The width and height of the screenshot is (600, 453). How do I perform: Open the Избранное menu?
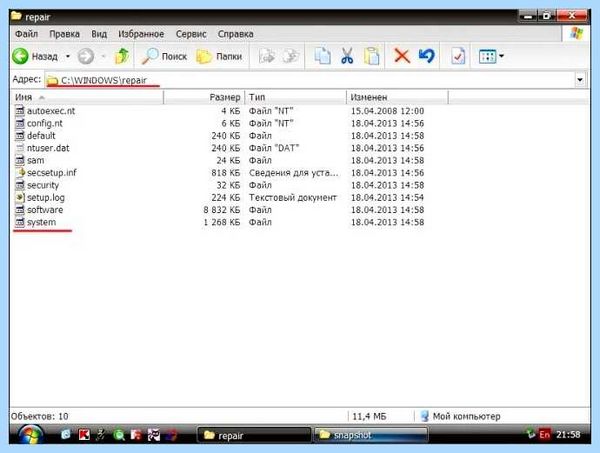click(141, 34)
